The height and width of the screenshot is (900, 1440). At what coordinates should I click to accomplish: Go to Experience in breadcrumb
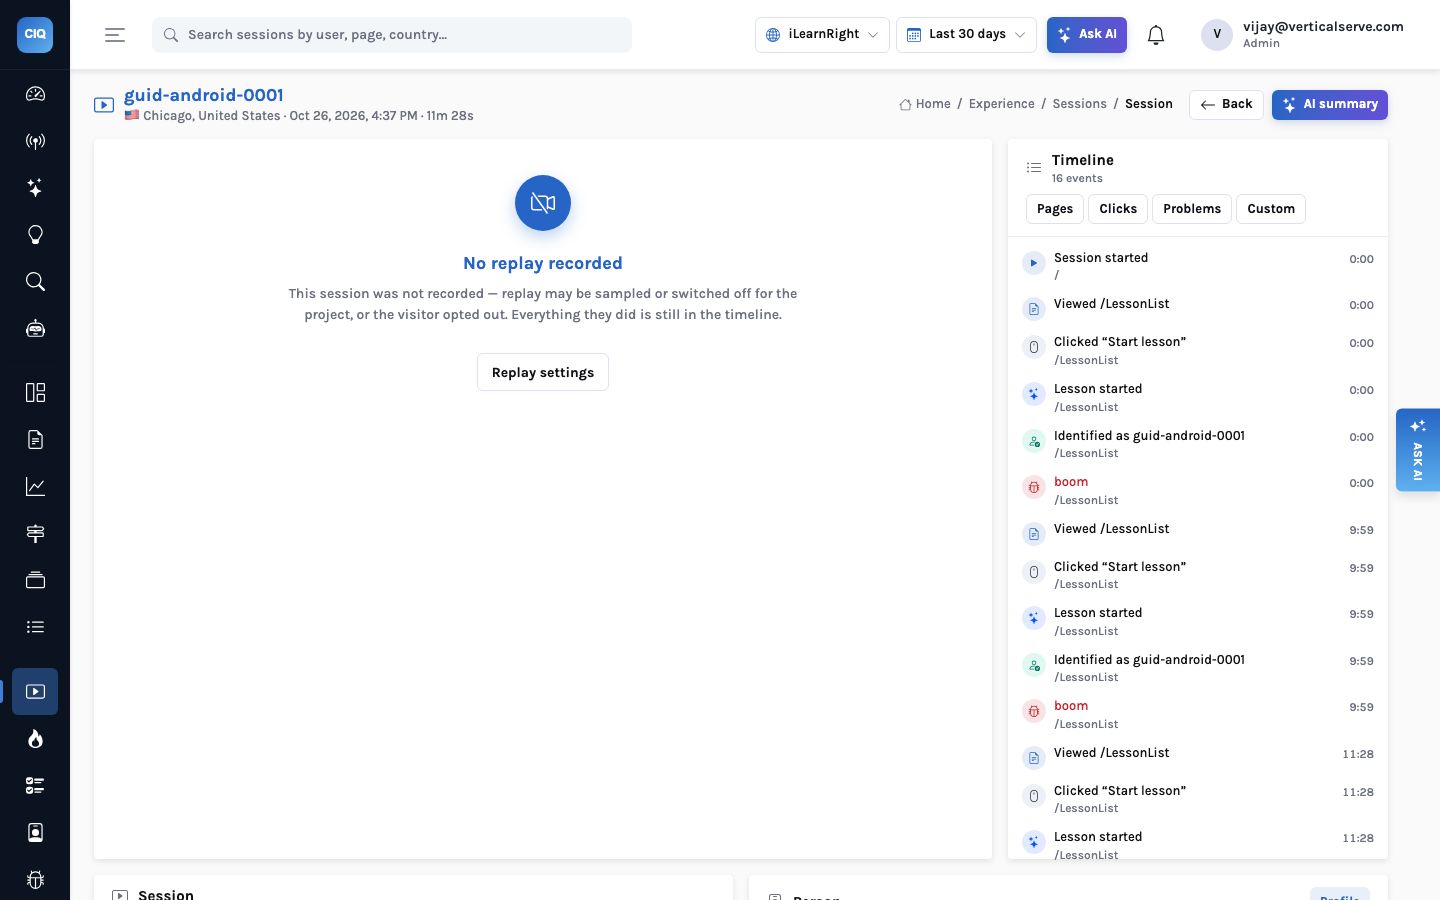(x=1001, y=104)
